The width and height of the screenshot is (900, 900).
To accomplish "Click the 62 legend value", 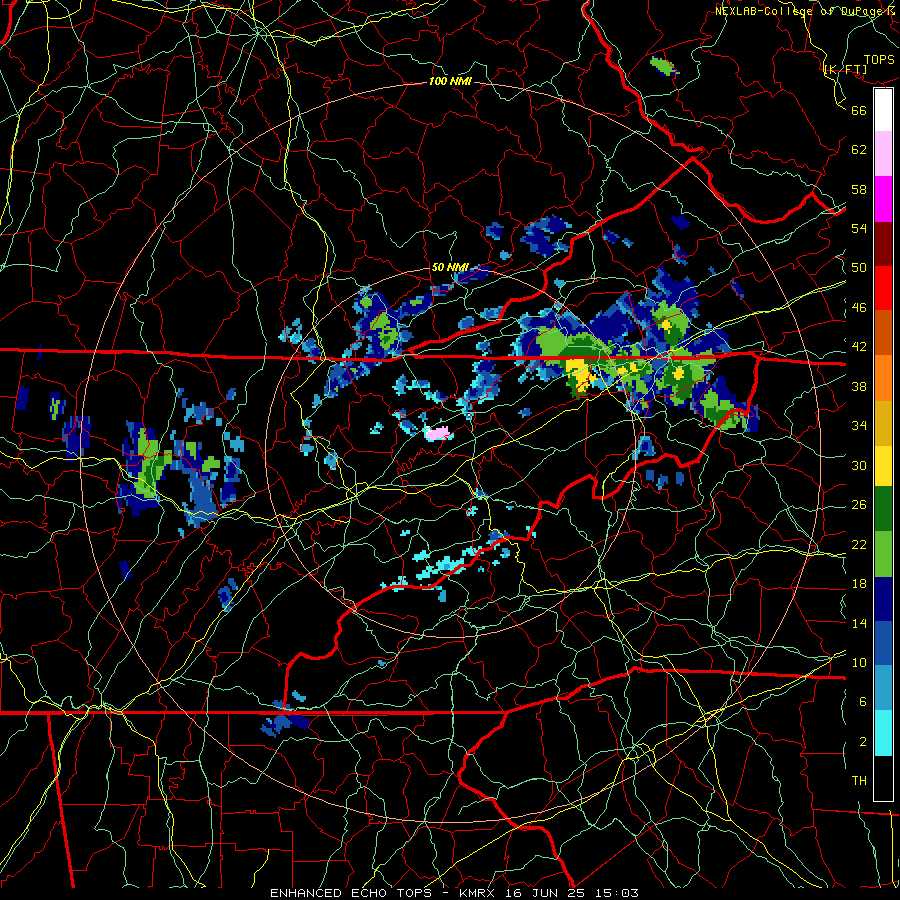I will 859,150.
